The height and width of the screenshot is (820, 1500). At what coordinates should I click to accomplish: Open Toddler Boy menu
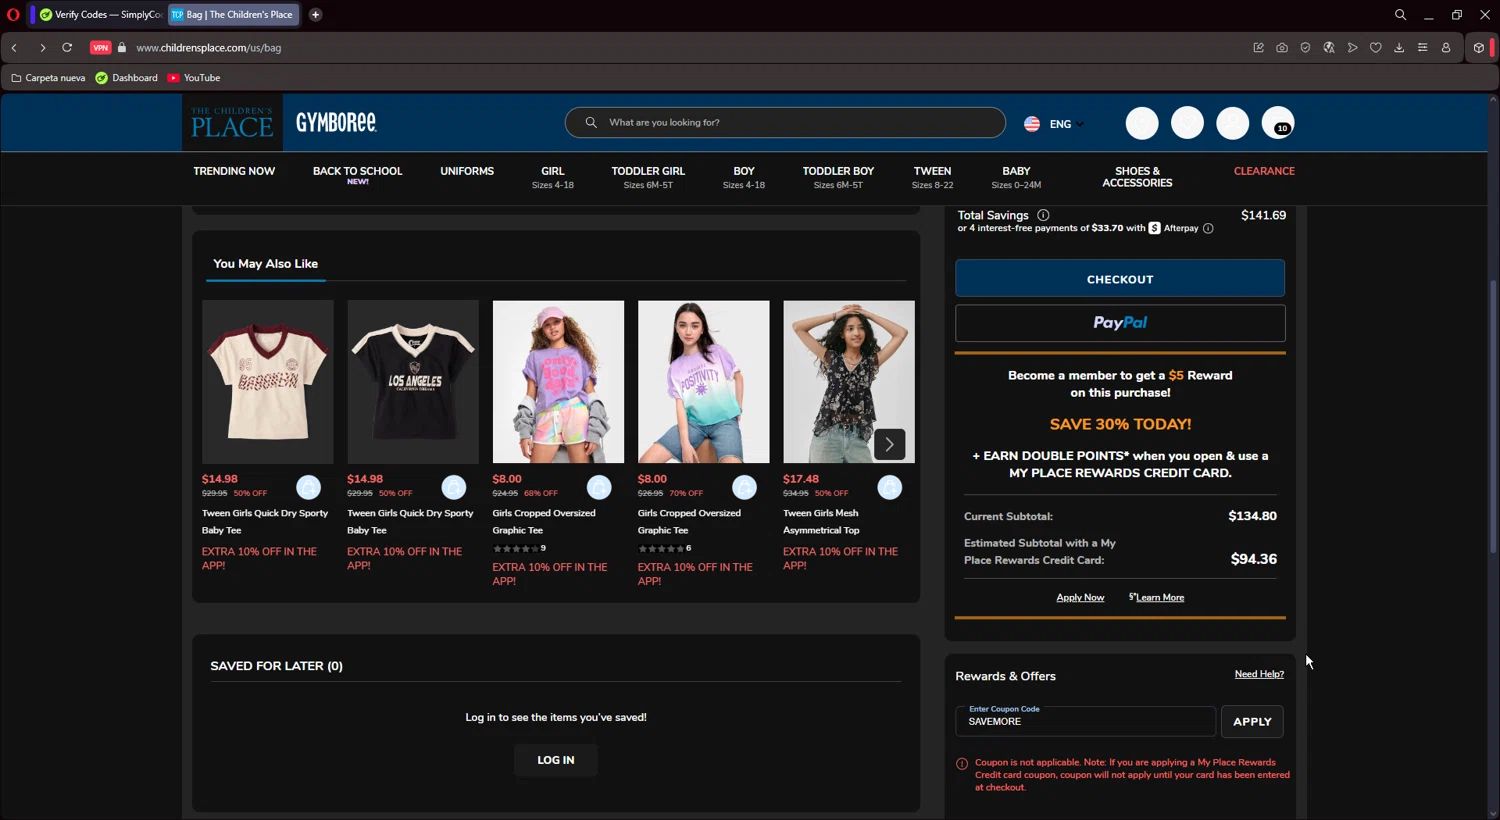tap(838, 177)
